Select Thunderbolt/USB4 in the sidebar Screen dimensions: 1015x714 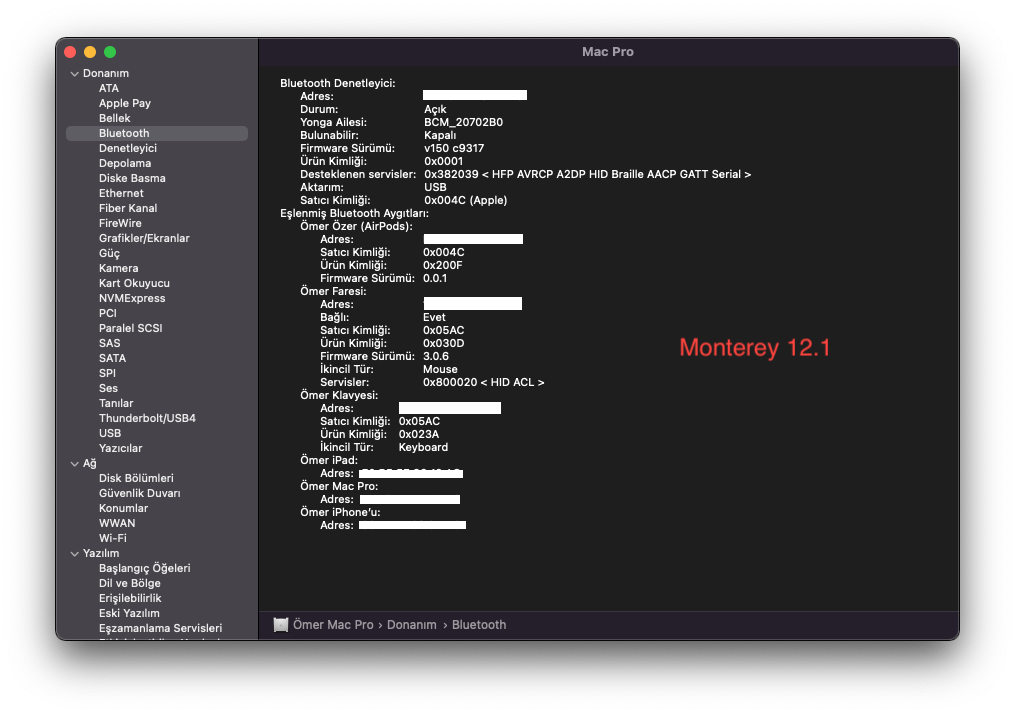point(147,418)
